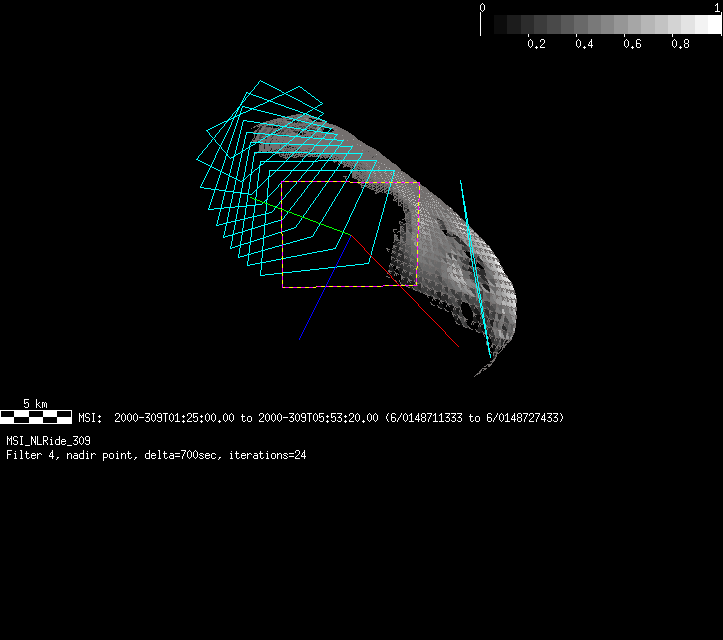Click the yellow-magenta dashed square's bottom edge
Screen dimensions: 723x640
pyautogui.click(x=350, y=287)
